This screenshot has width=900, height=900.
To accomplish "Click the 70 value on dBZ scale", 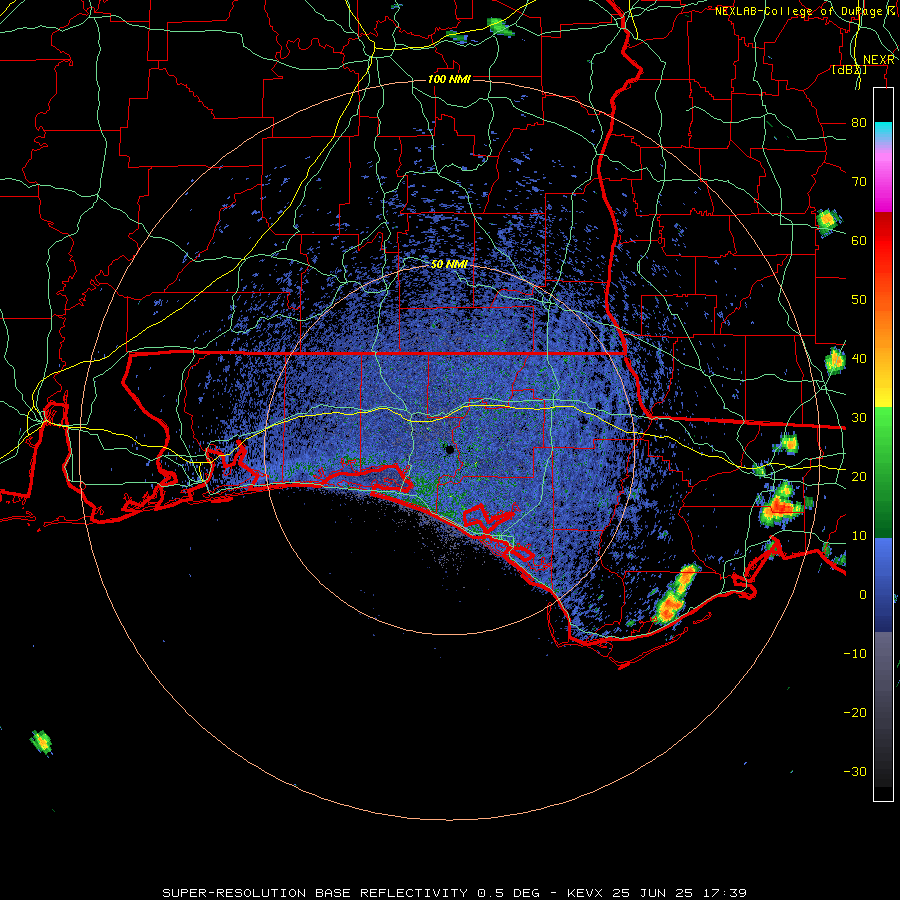I will coord(859,181).
